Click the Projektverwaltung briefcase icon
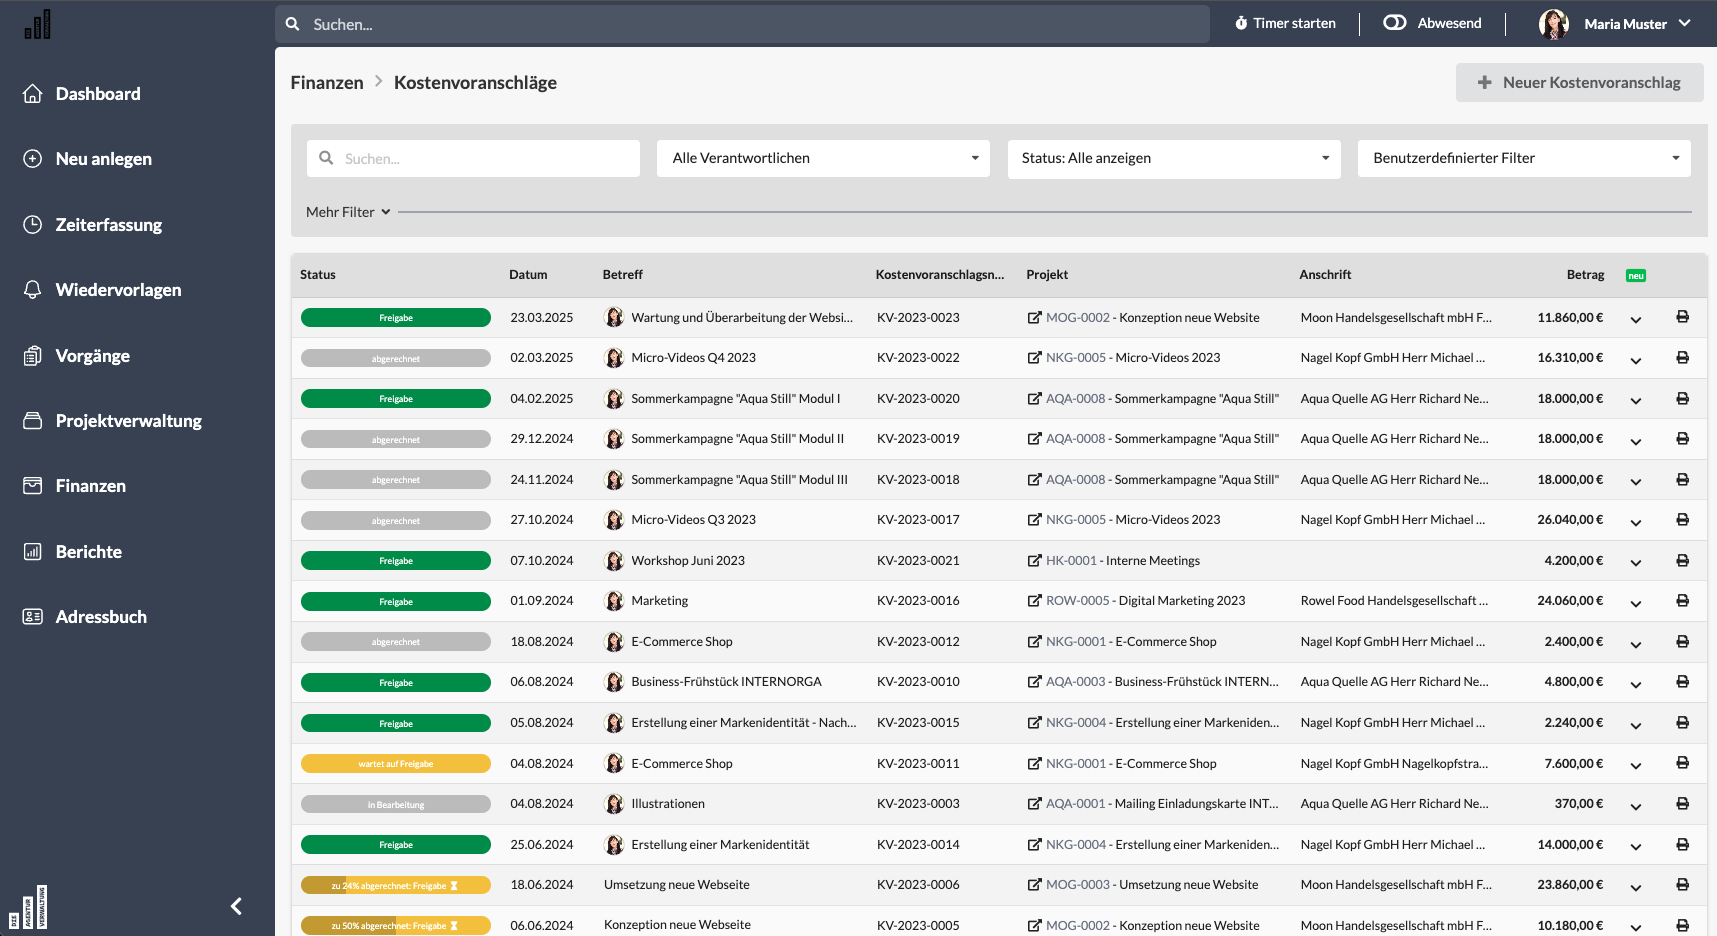 click(32, 420)
